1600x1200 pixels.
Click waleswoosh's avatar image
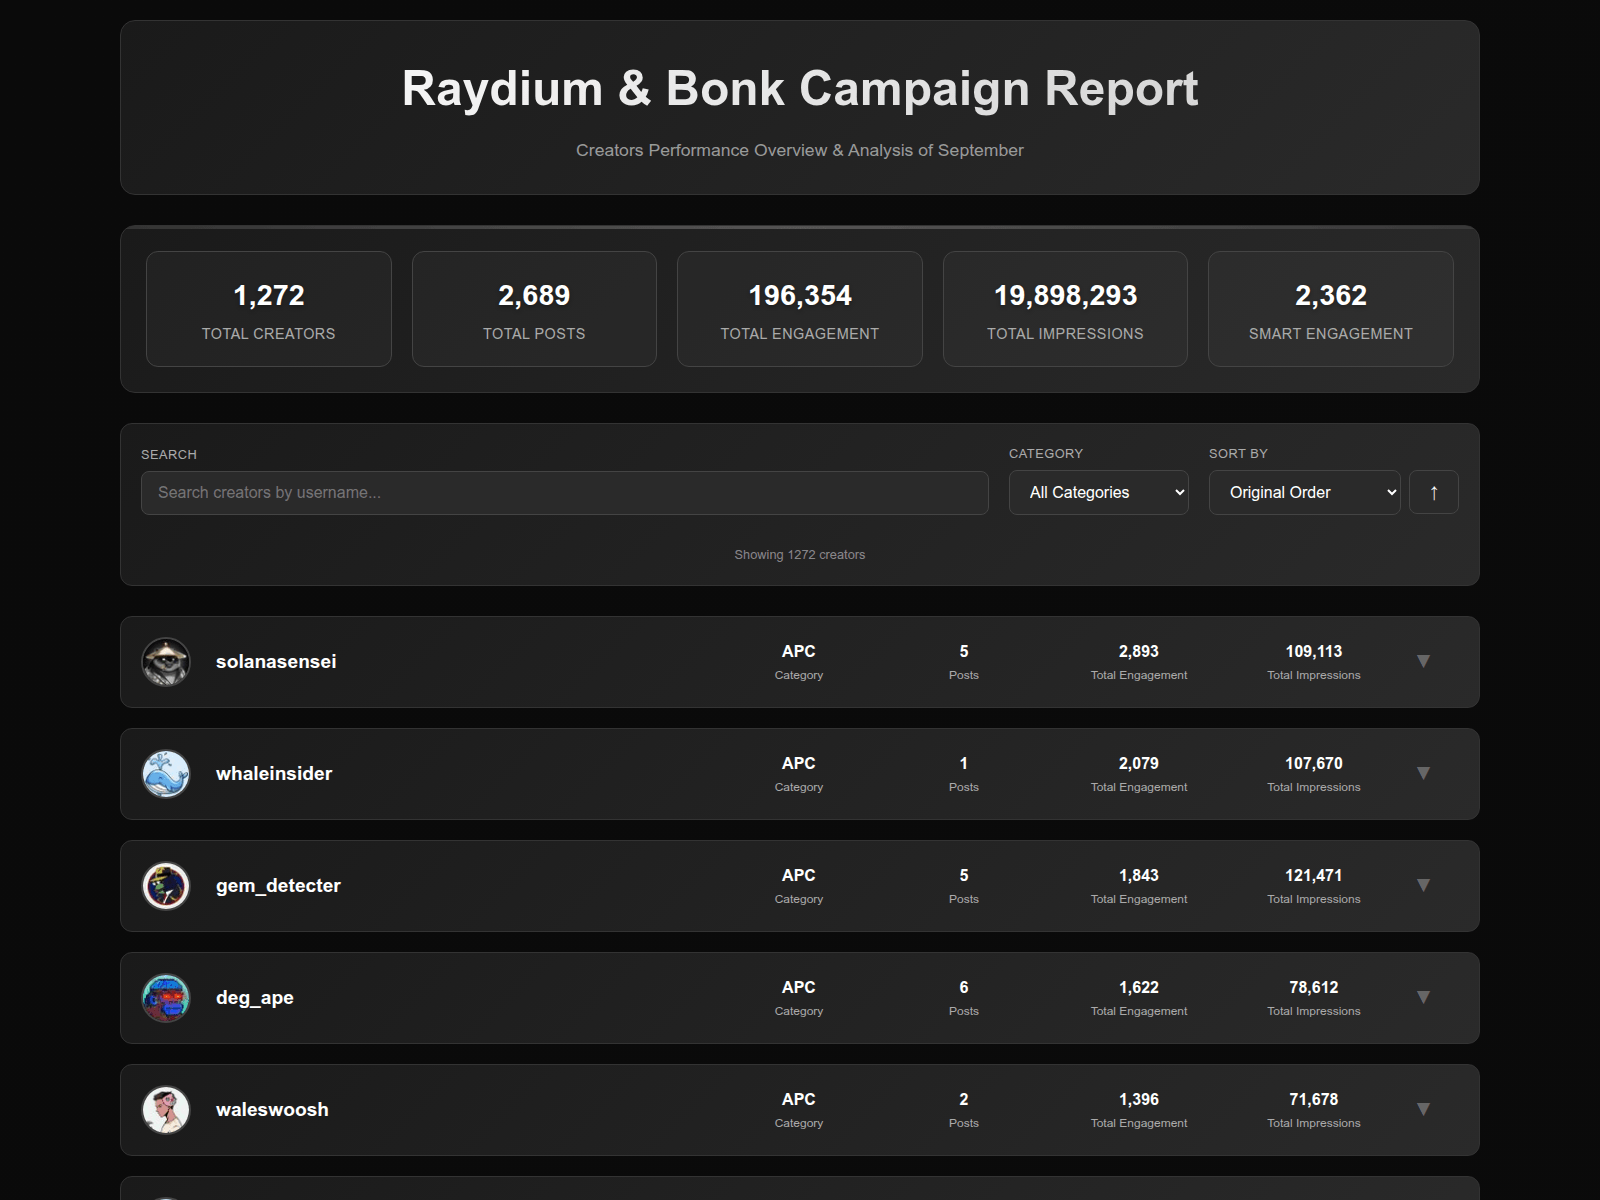click(166, 1110)
